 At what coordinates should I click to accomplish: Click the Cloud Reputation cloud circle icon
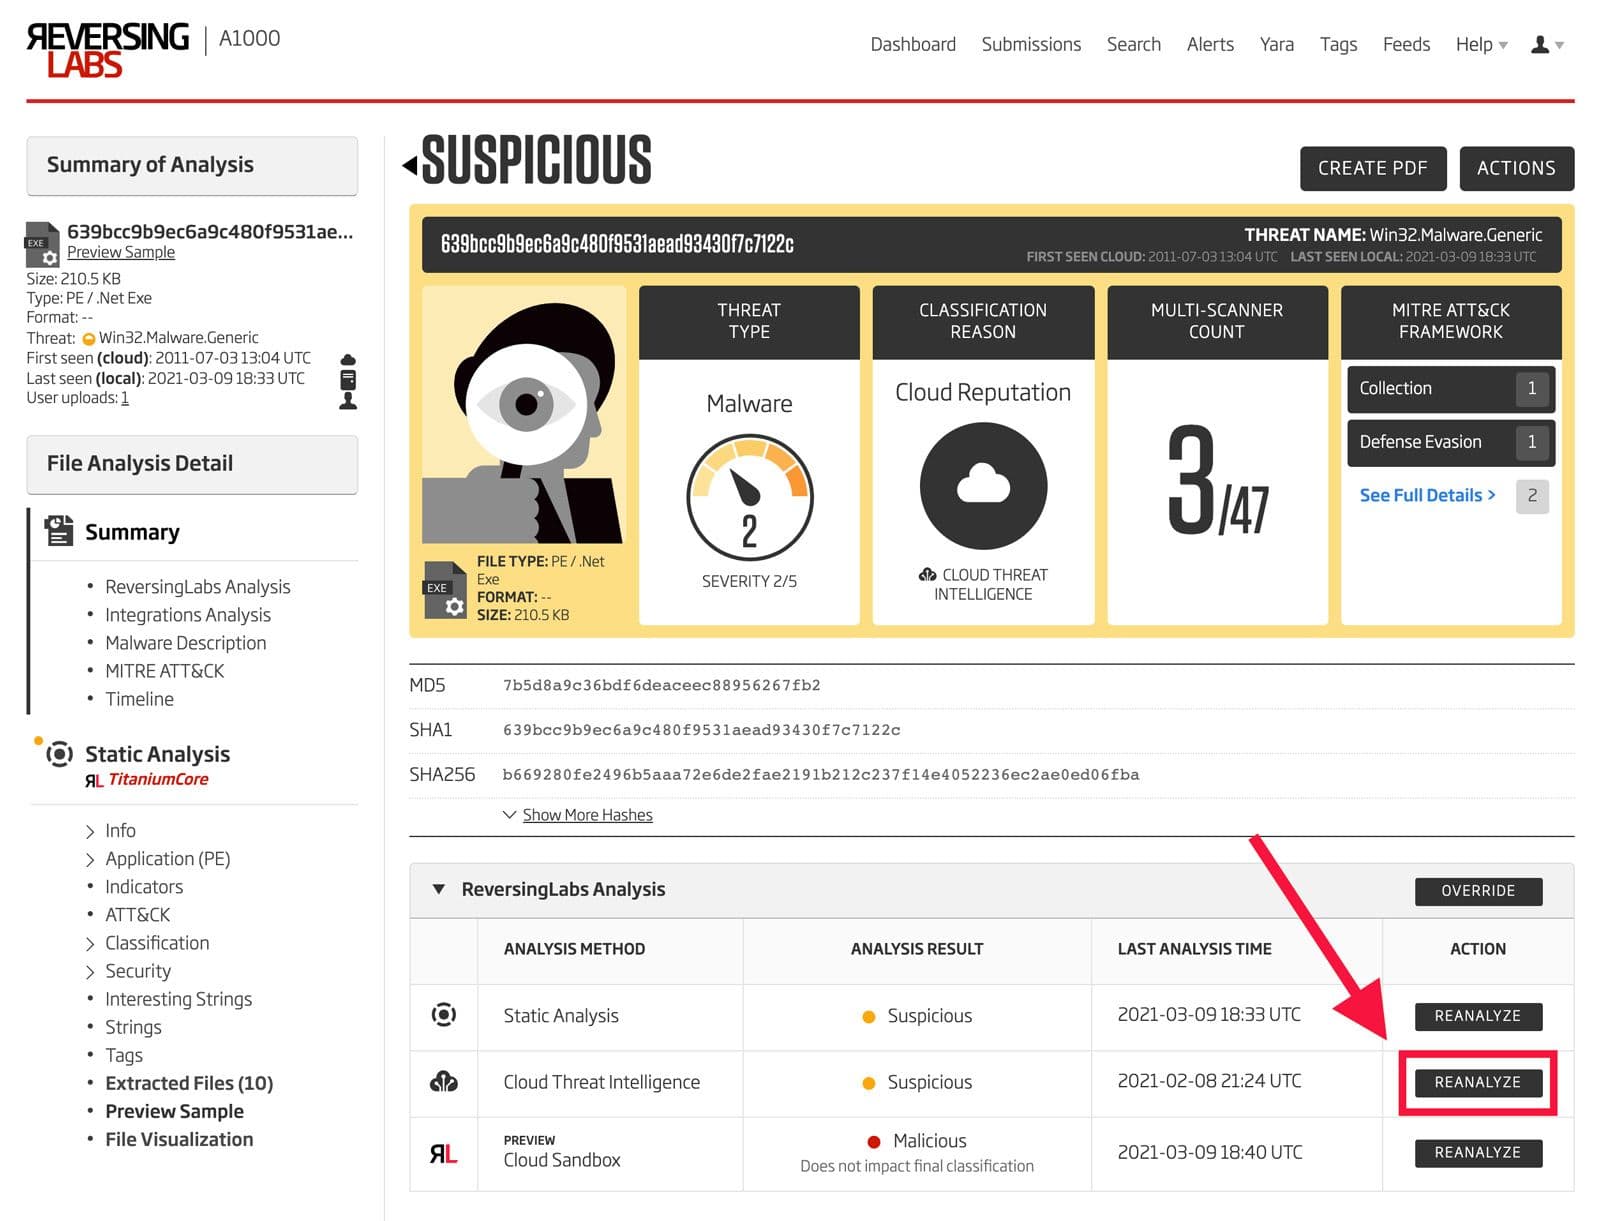coord(983,486)
